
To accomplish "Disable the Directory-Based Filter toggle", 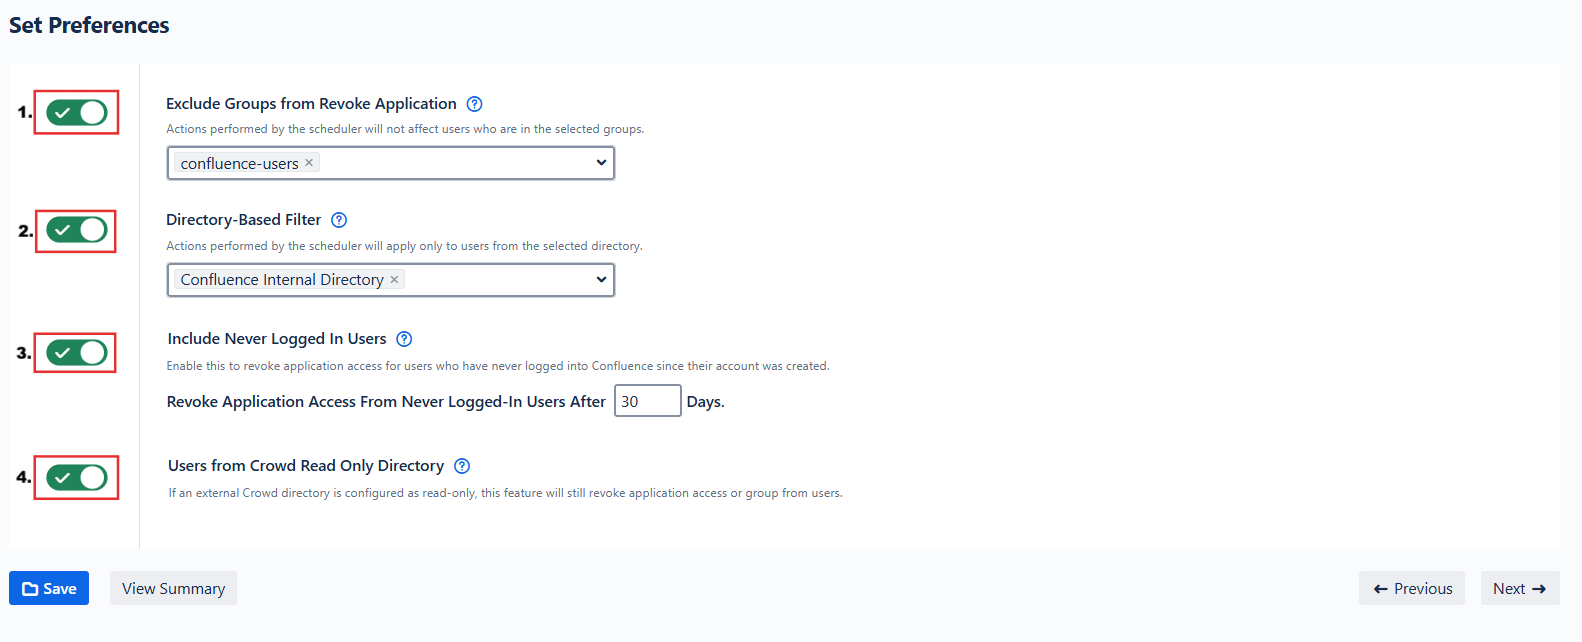I will pos(77,231).
